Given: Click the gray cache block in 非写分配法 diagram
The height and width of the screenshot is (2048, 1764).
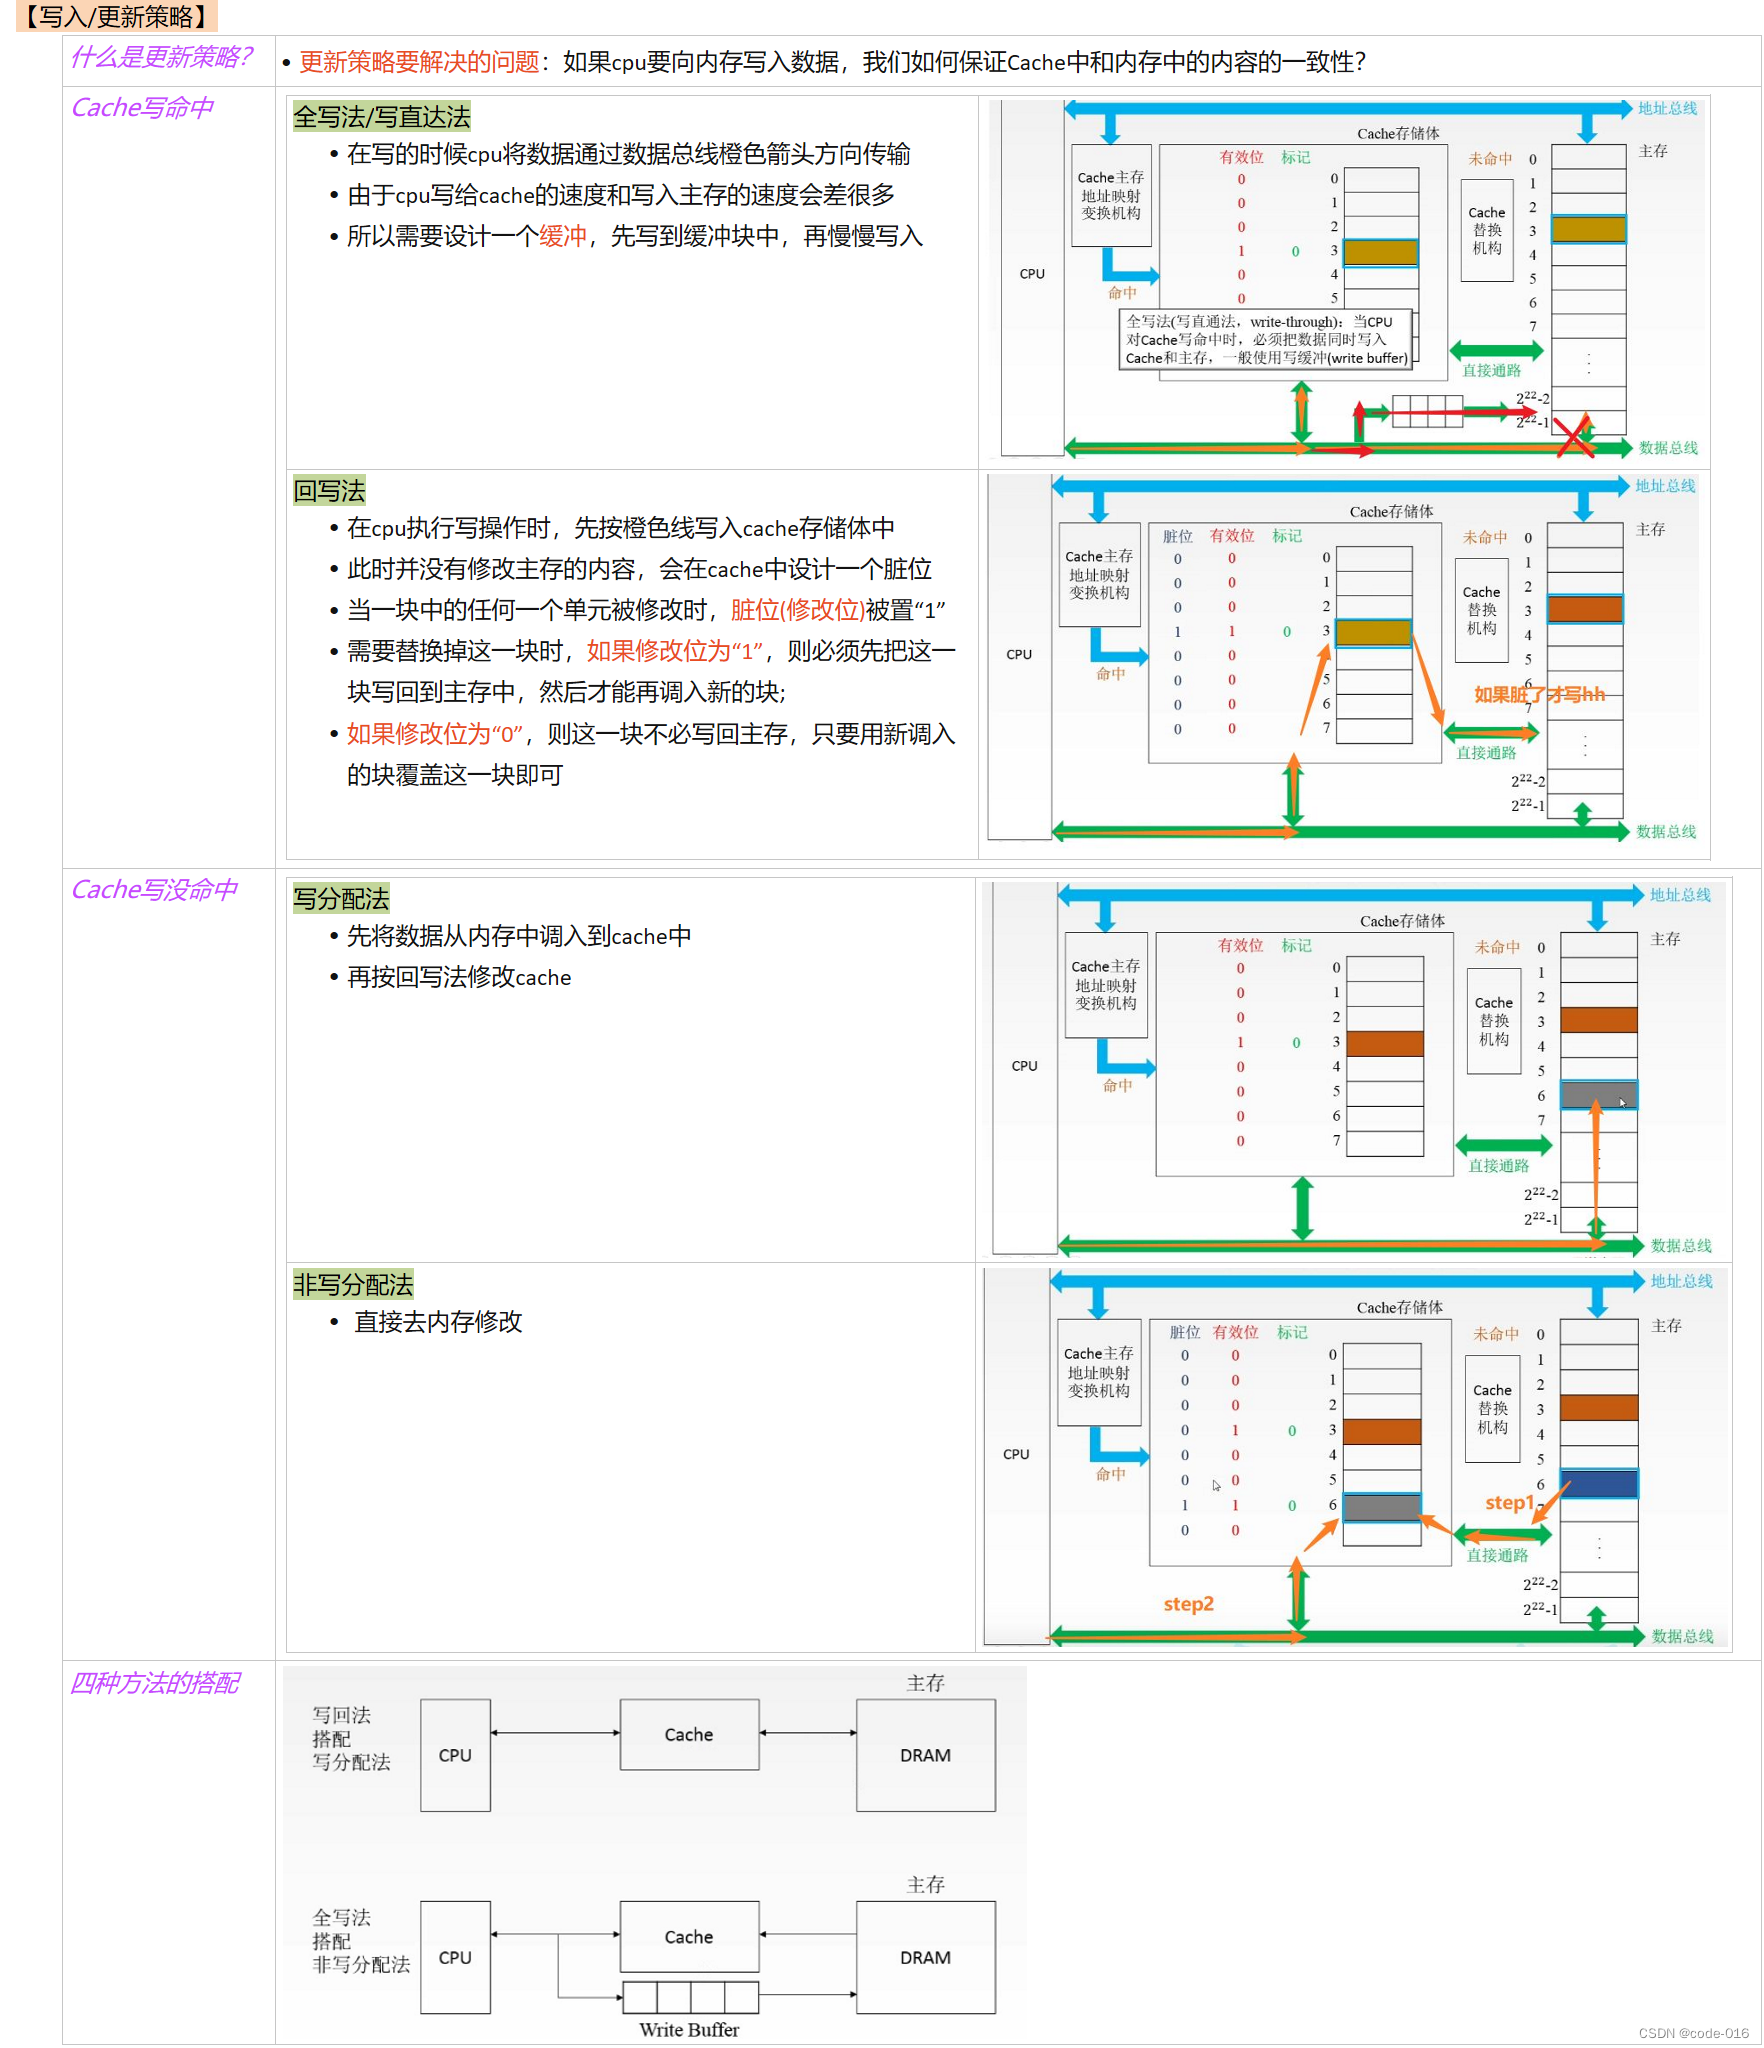Looking at the screenshot, I should [x=1381, y=1507].
